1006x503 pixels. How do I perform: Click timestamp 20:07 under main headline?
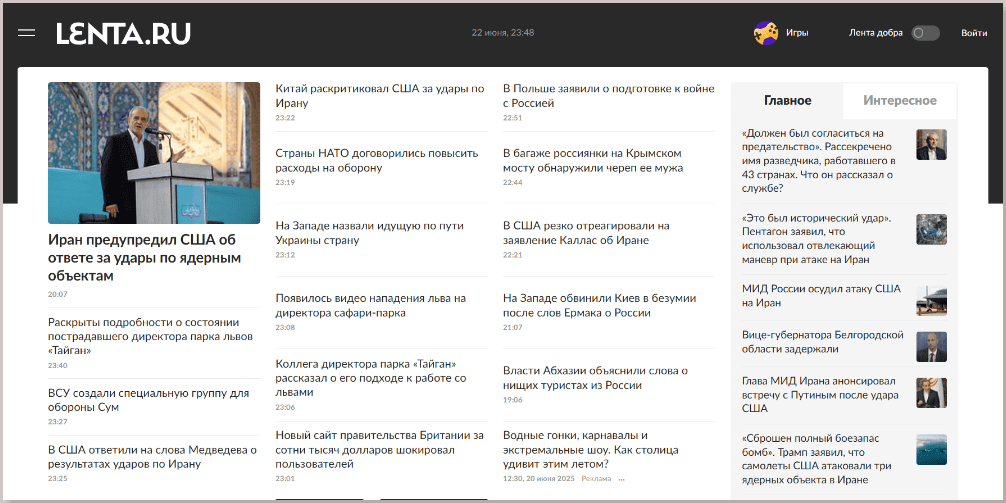[57, 294]
